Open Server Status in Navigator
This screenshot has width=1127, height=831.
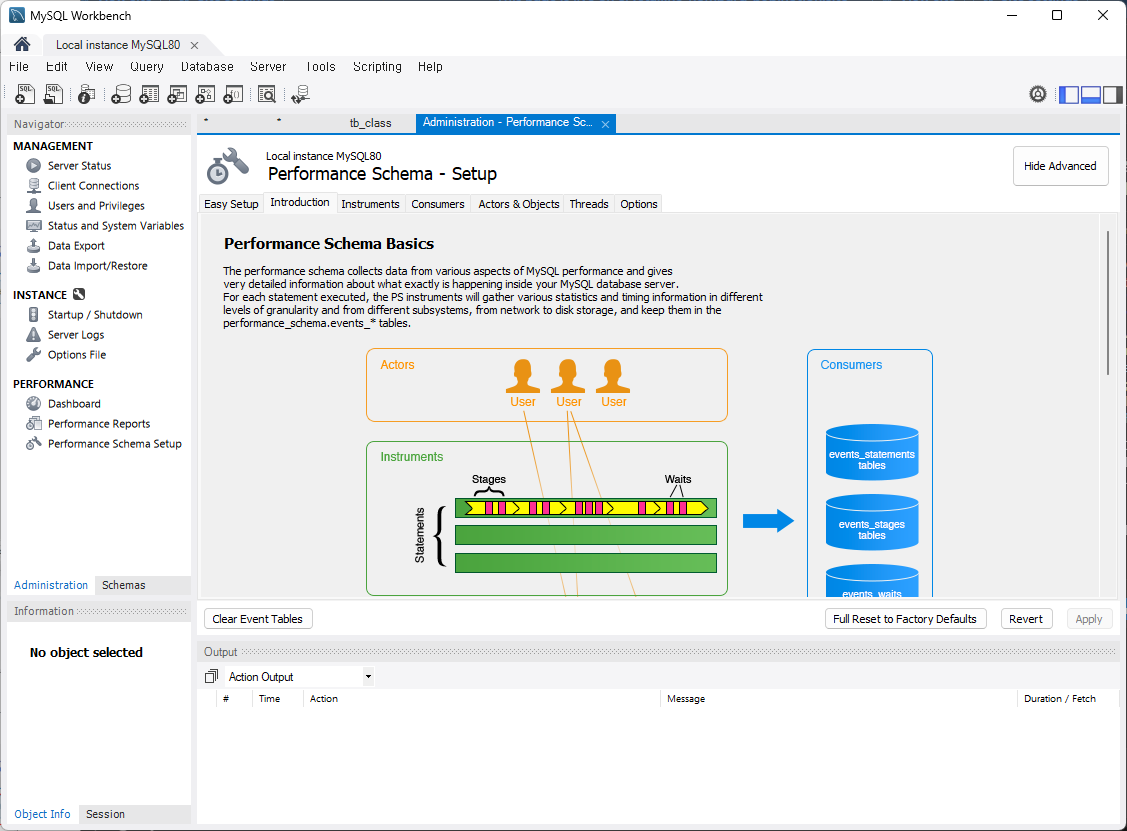pos(79,165)
